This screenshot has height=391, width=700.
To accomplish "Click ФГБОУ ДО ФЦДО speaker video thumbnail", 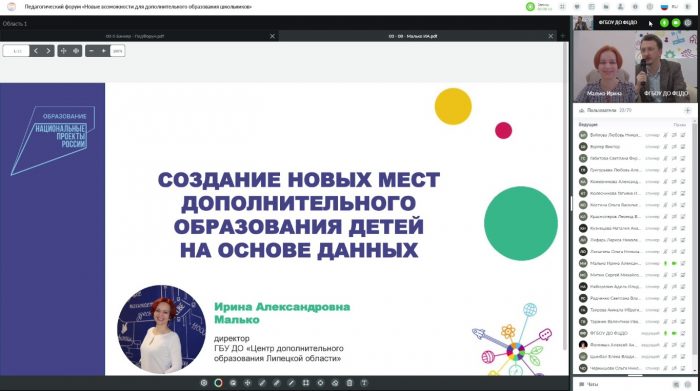I will (666, 67).
